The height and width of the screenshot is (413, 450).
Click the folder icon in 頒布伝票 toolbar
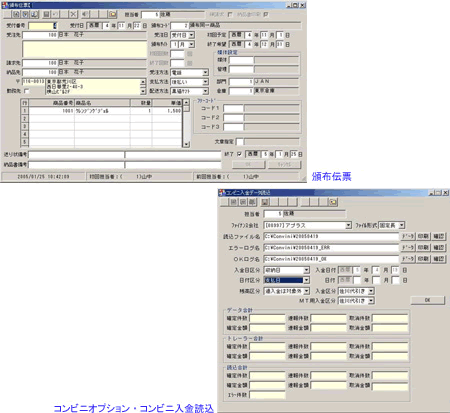click(113, 14)
